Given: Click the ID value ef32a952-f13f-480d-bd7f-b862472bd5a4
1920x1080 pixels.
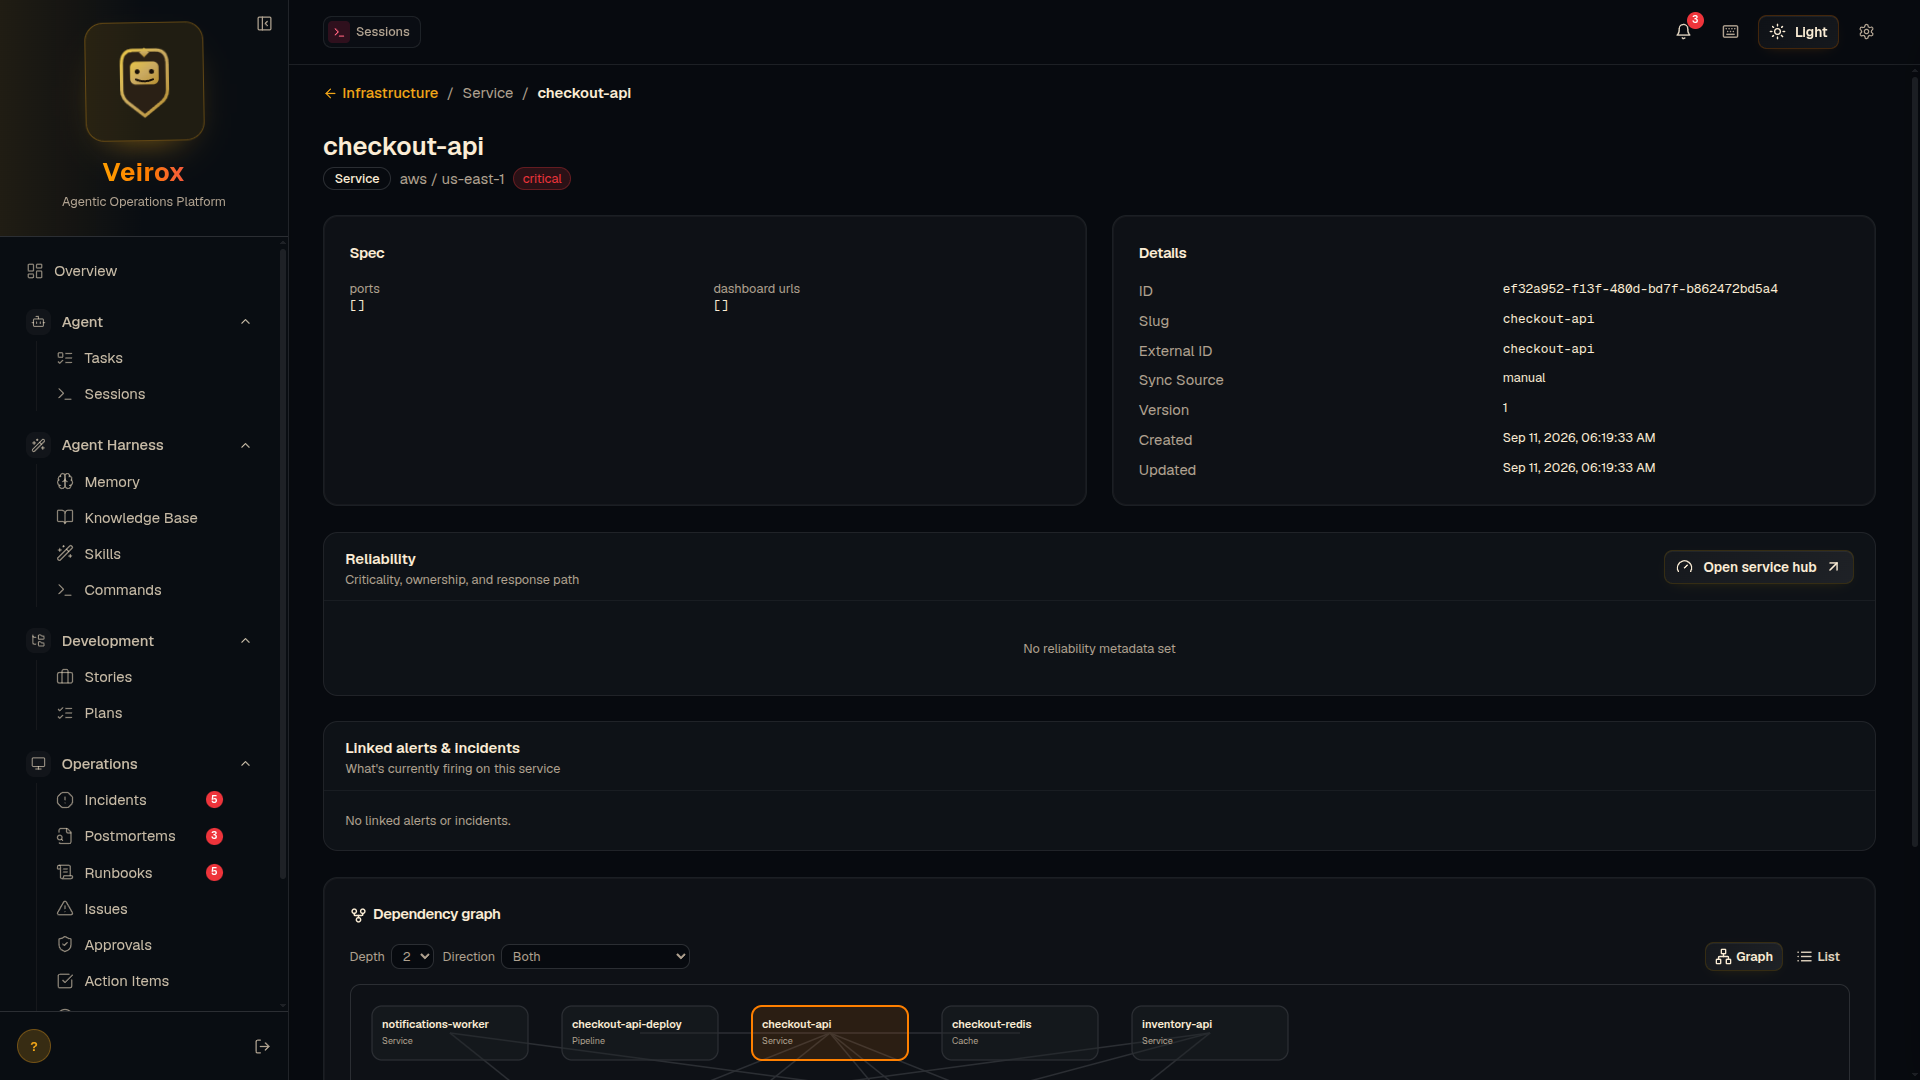Looking at the screenshot, I should click(x=1640, y=289).
